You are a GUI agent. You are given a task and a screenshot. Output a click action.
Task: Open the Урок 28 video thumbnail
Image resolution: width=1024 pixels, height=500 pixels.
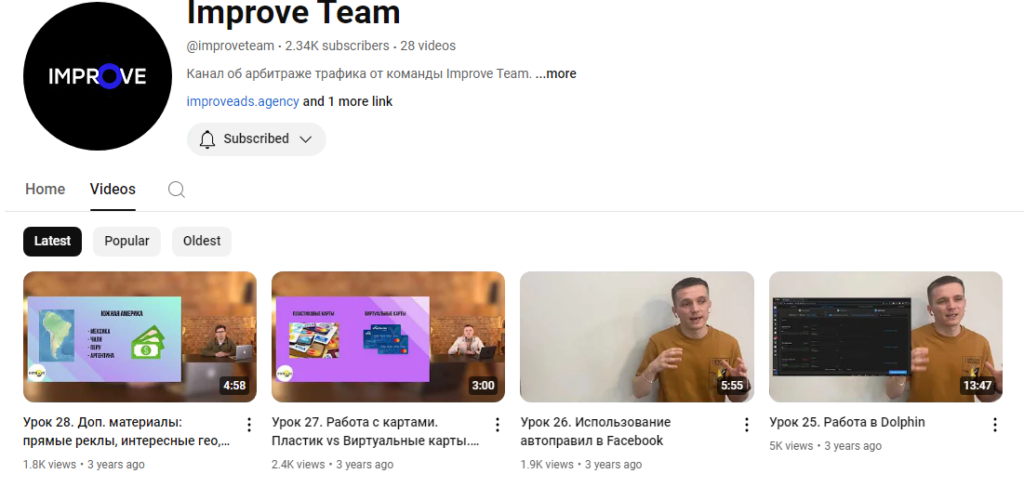click(x=140, y=337)
